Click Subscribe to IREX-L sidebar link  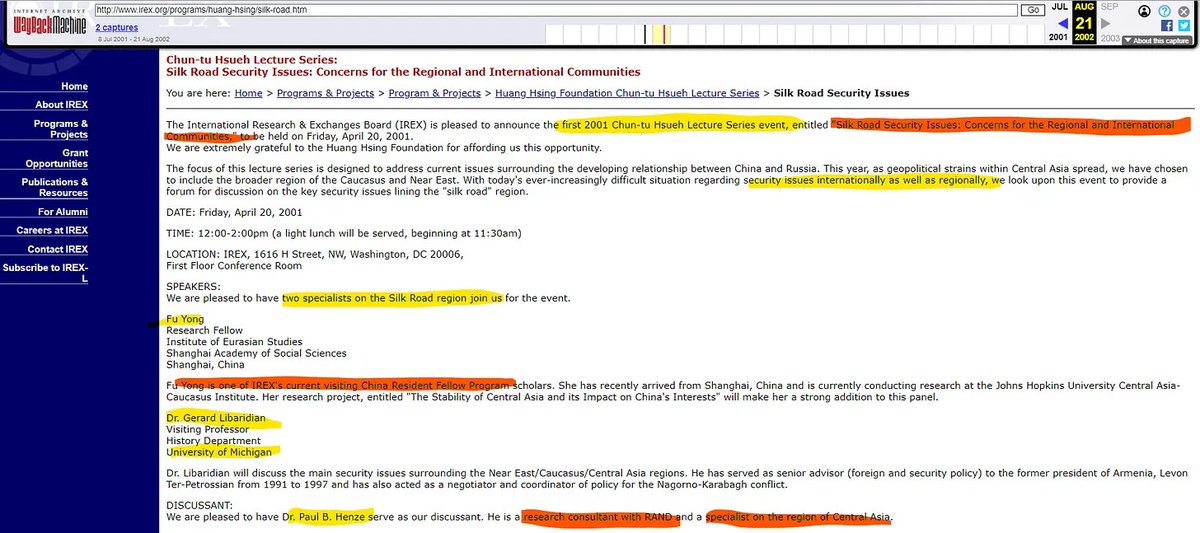(x=46, y=274)
